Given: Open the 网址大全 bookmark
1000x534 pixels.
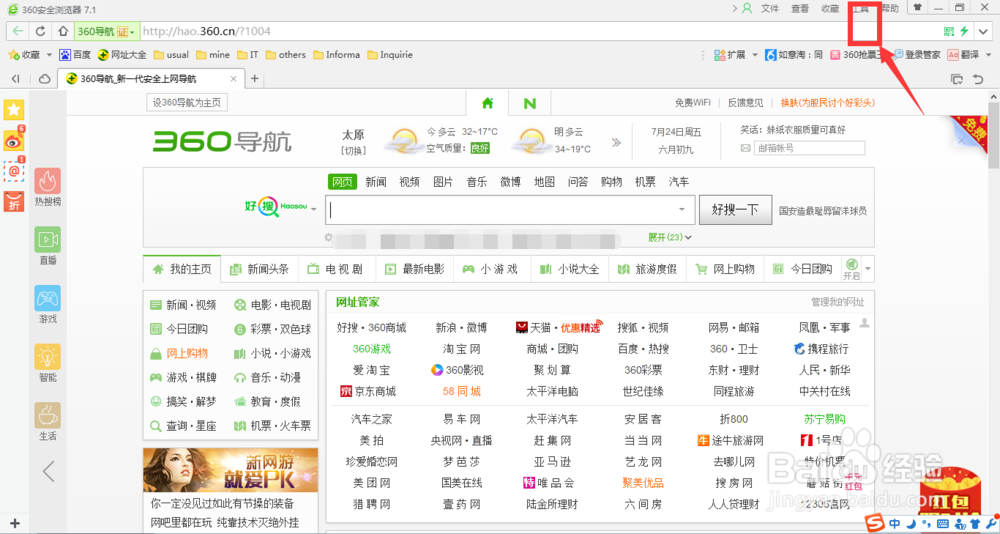Looking at the screenshot, I should click(x=122, y=55).
